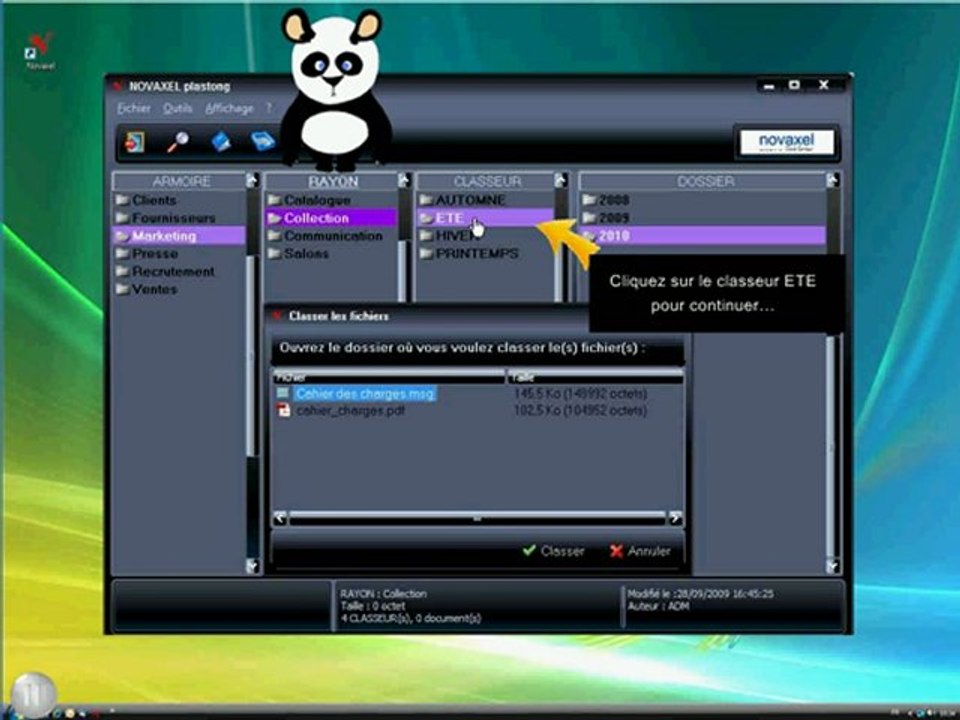Click the Fichier column header
Screen dimensions: 960x720
[x=389, y=377]
